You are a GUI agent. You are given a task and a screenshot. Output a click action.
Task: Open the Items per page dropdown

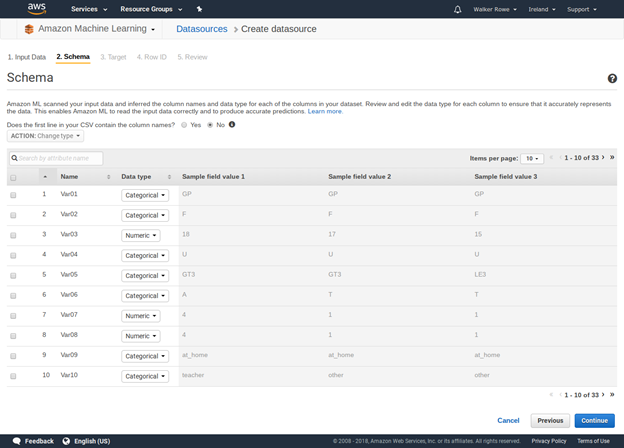tap(532, 158)
